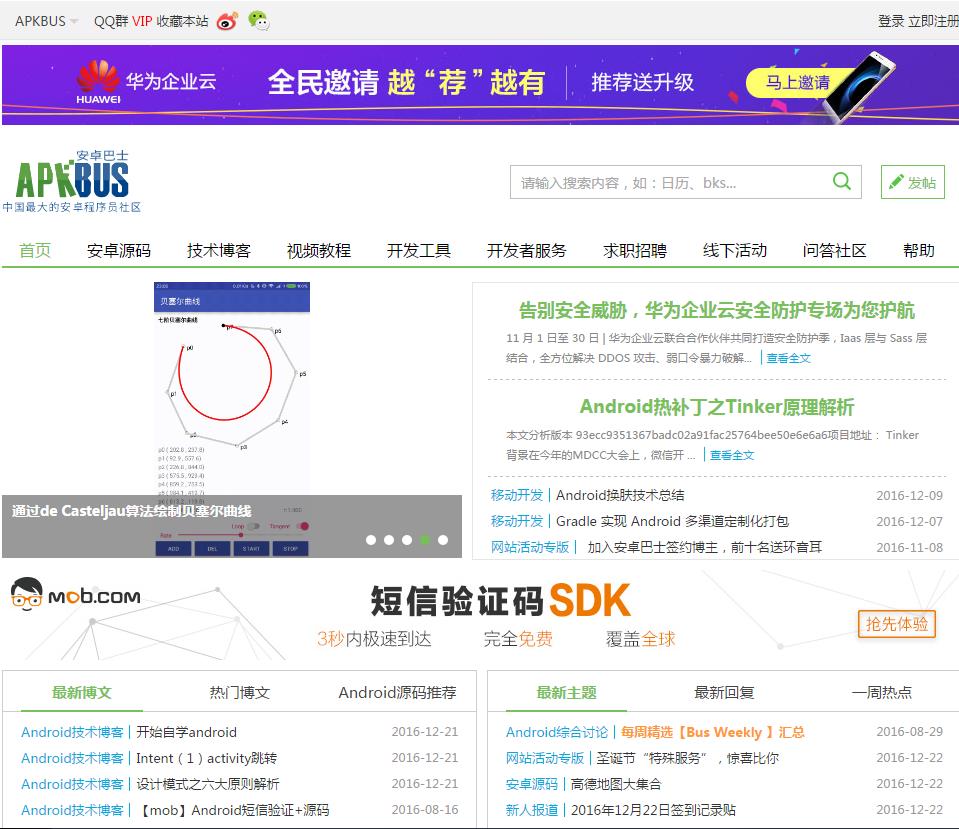
Task: Switch to 热门博文 tab
Action: [x=239, y=693]
